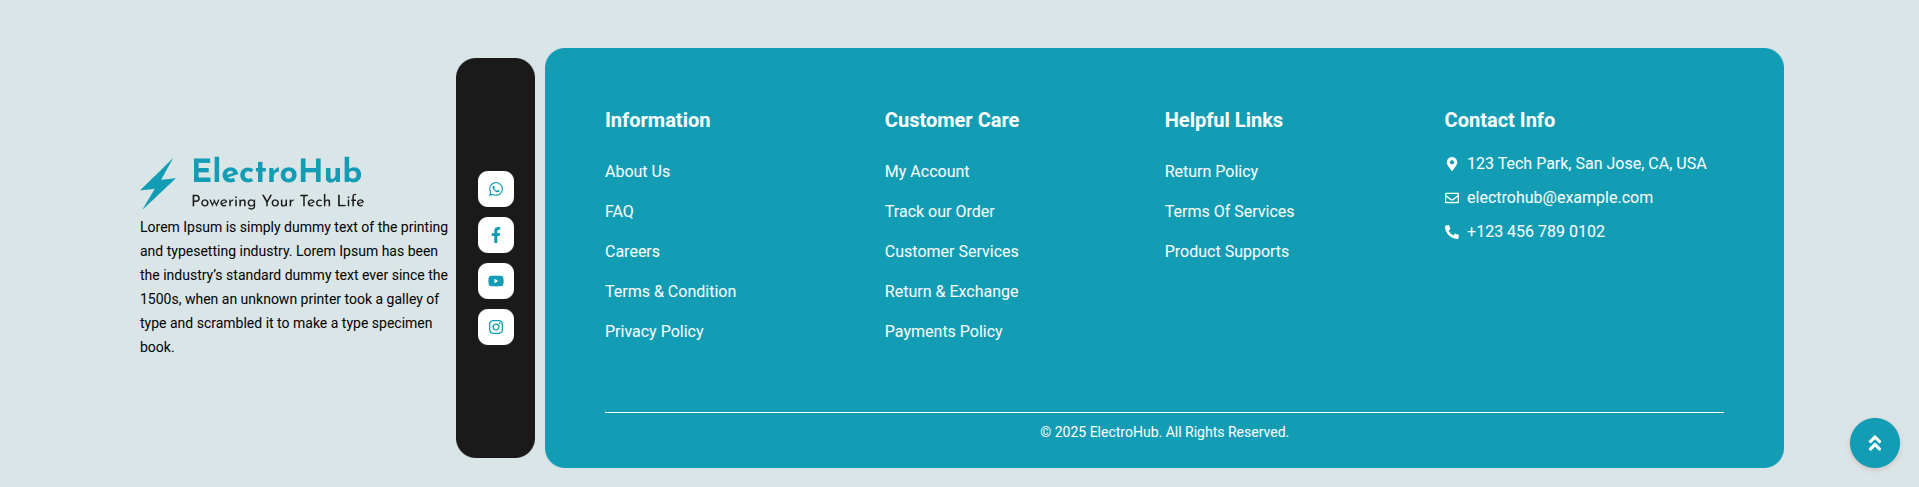Open the YouTube social icon
The width and height of the screenshot is (1919, 487).
(496, 281)
